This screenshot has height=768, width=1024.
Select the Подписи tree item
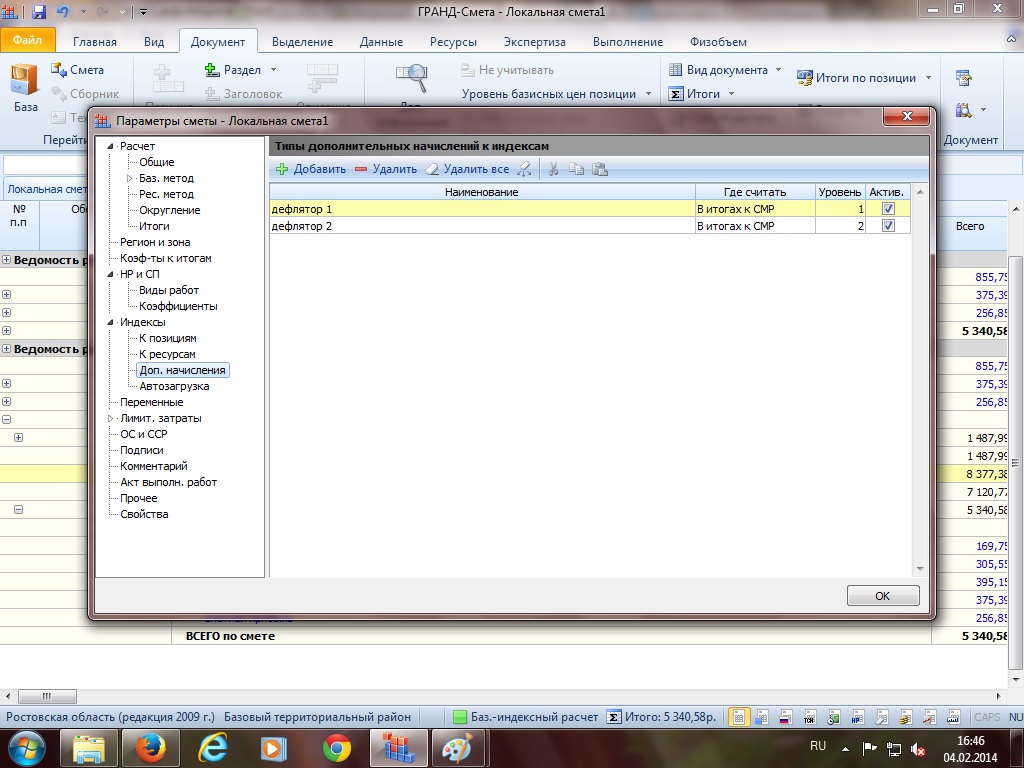[142, 451]
